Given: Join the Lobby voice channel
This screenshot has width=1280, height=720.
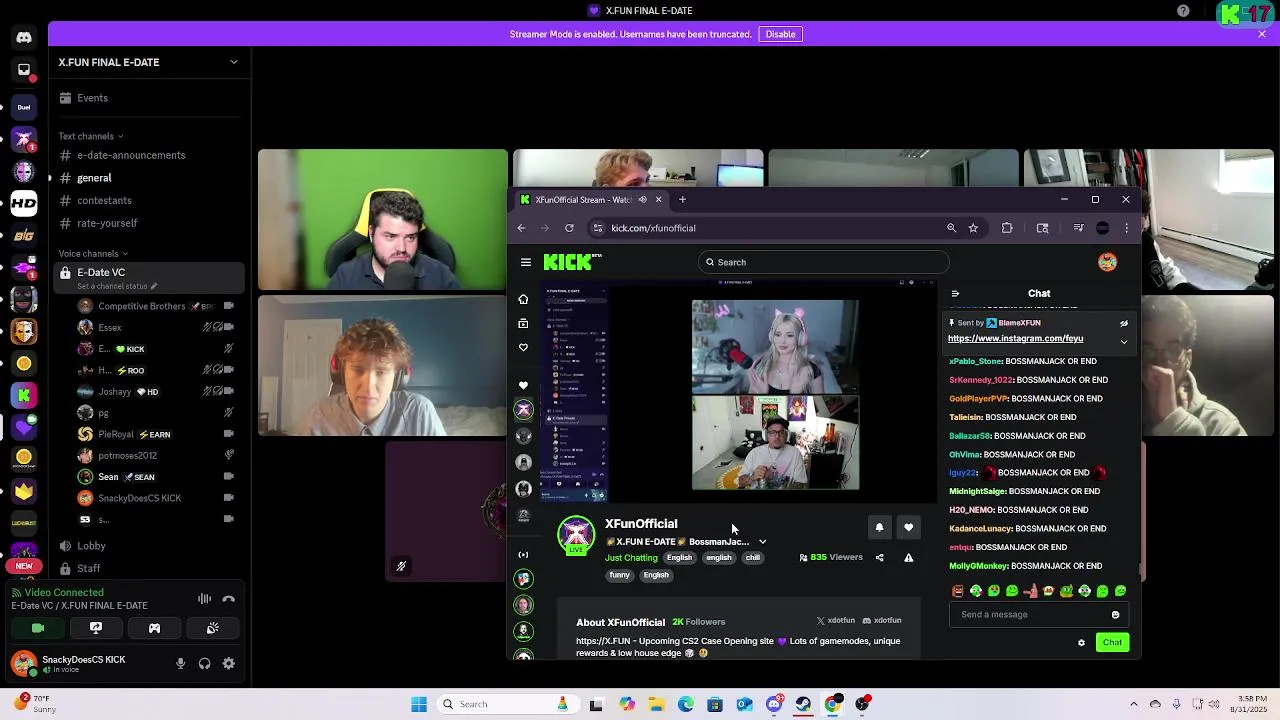Looking at the screenshot, I should (148, 546).
